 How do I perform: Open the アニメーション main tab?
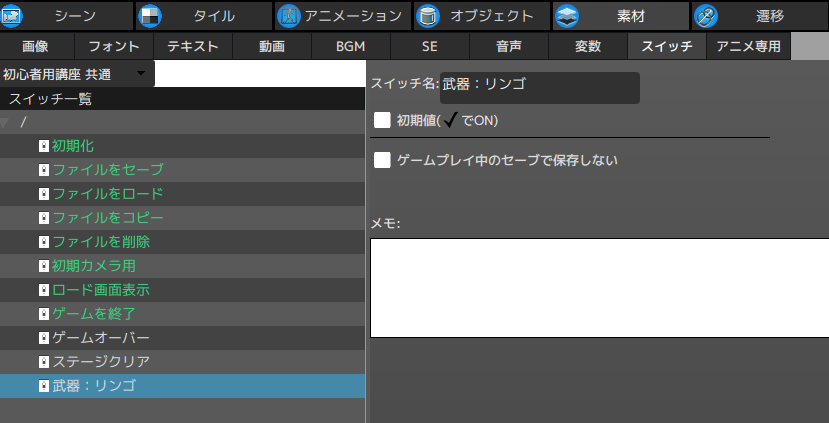[343, 16]
